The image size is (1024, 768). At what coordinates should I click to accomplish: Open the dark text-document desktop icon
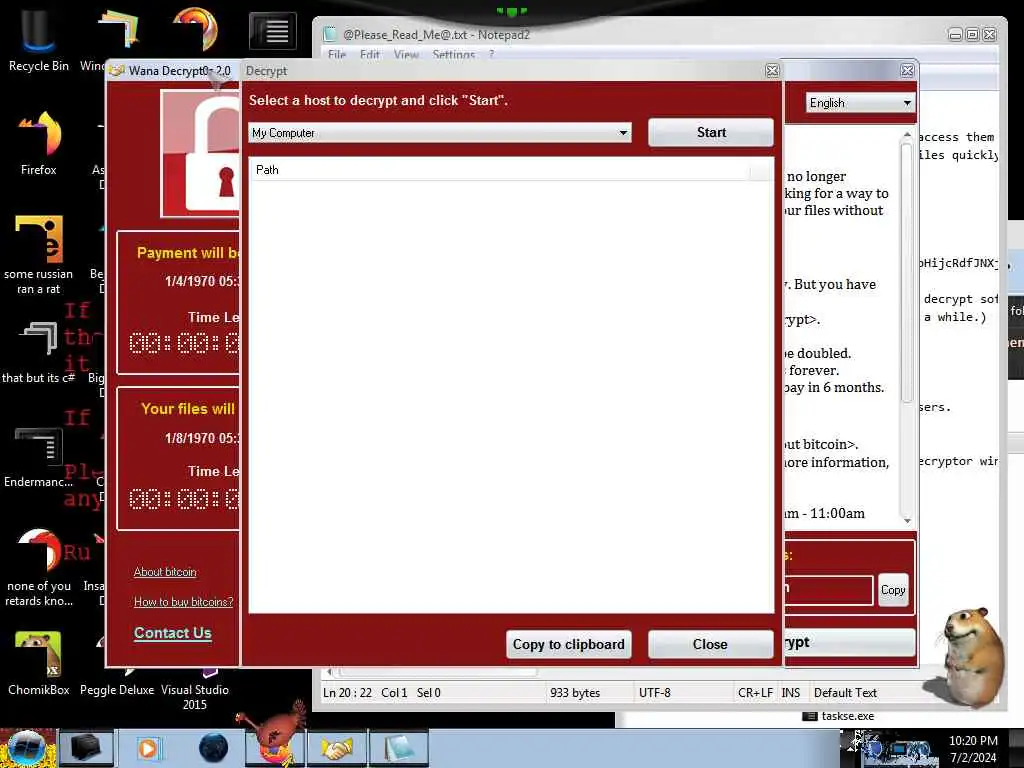point(272,31)
